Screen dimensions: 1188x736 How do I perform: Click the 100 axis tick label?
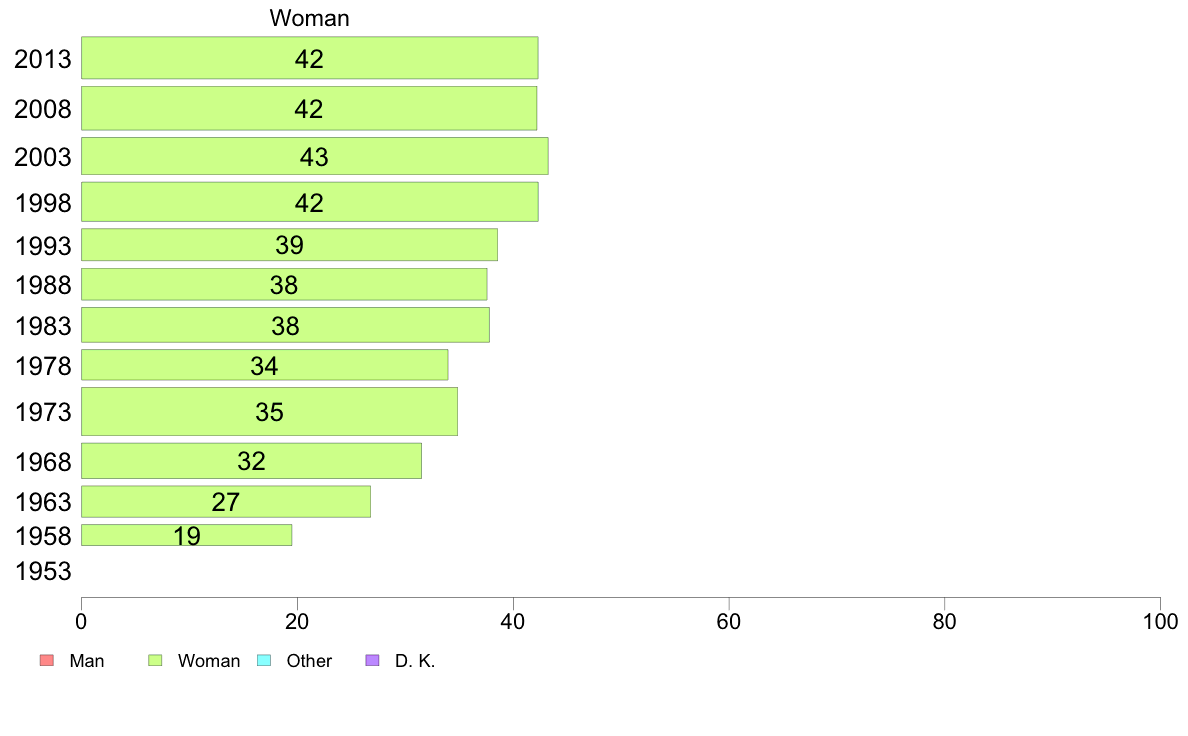click(1160, 622)
